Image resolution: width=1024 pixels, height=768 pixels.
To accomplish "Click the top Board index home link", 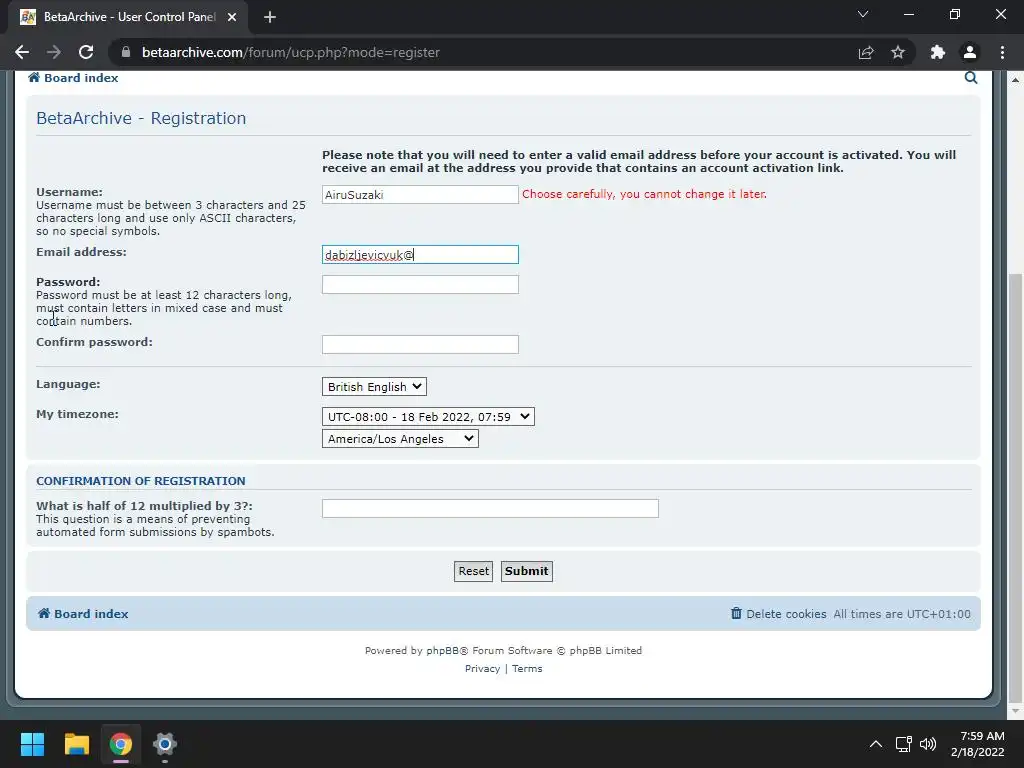I will click(x=73, y=78).
